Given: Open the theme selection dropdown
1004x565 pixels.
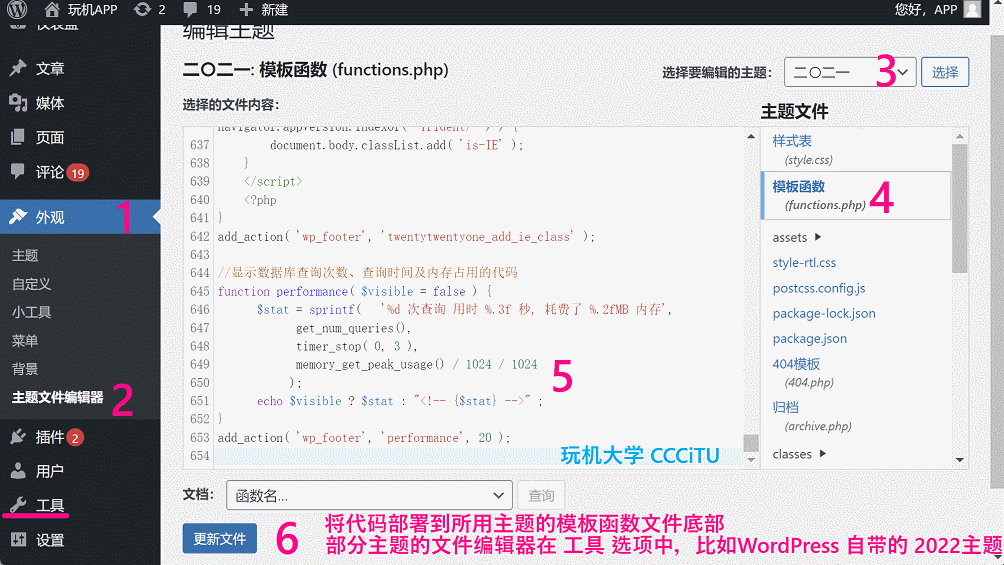Looking at the screenshot, I should pos(849,72).
